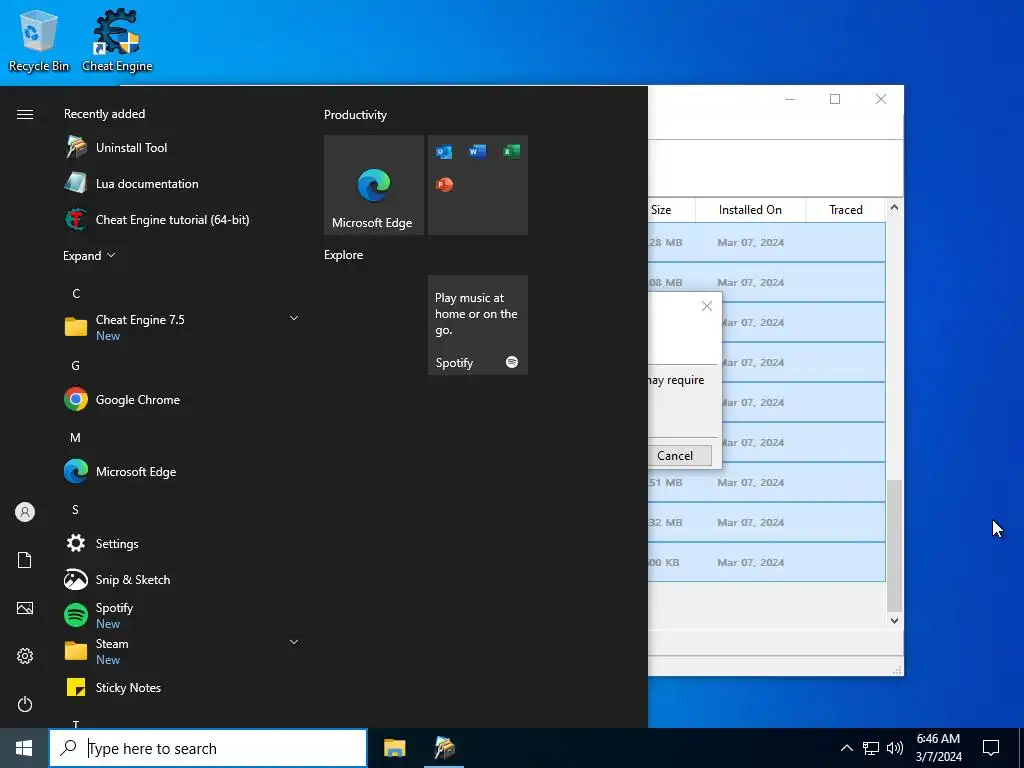This screenshot has width=1024, height=768.
Task: Jump to letter G in app list
Action: [76, 366]
